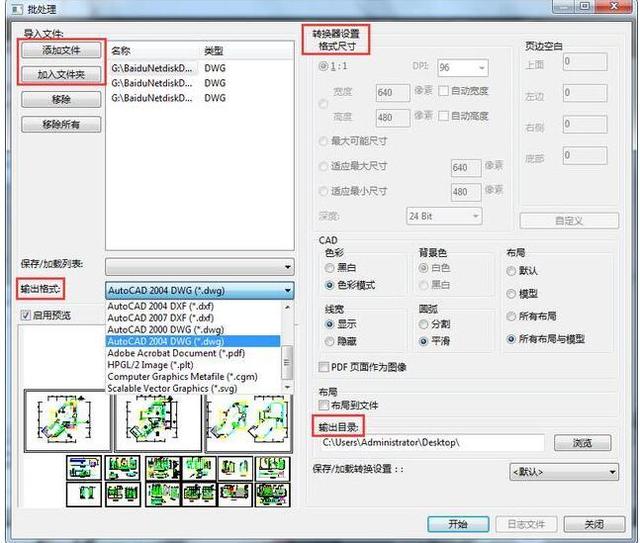Click the output directory path field

432,443
